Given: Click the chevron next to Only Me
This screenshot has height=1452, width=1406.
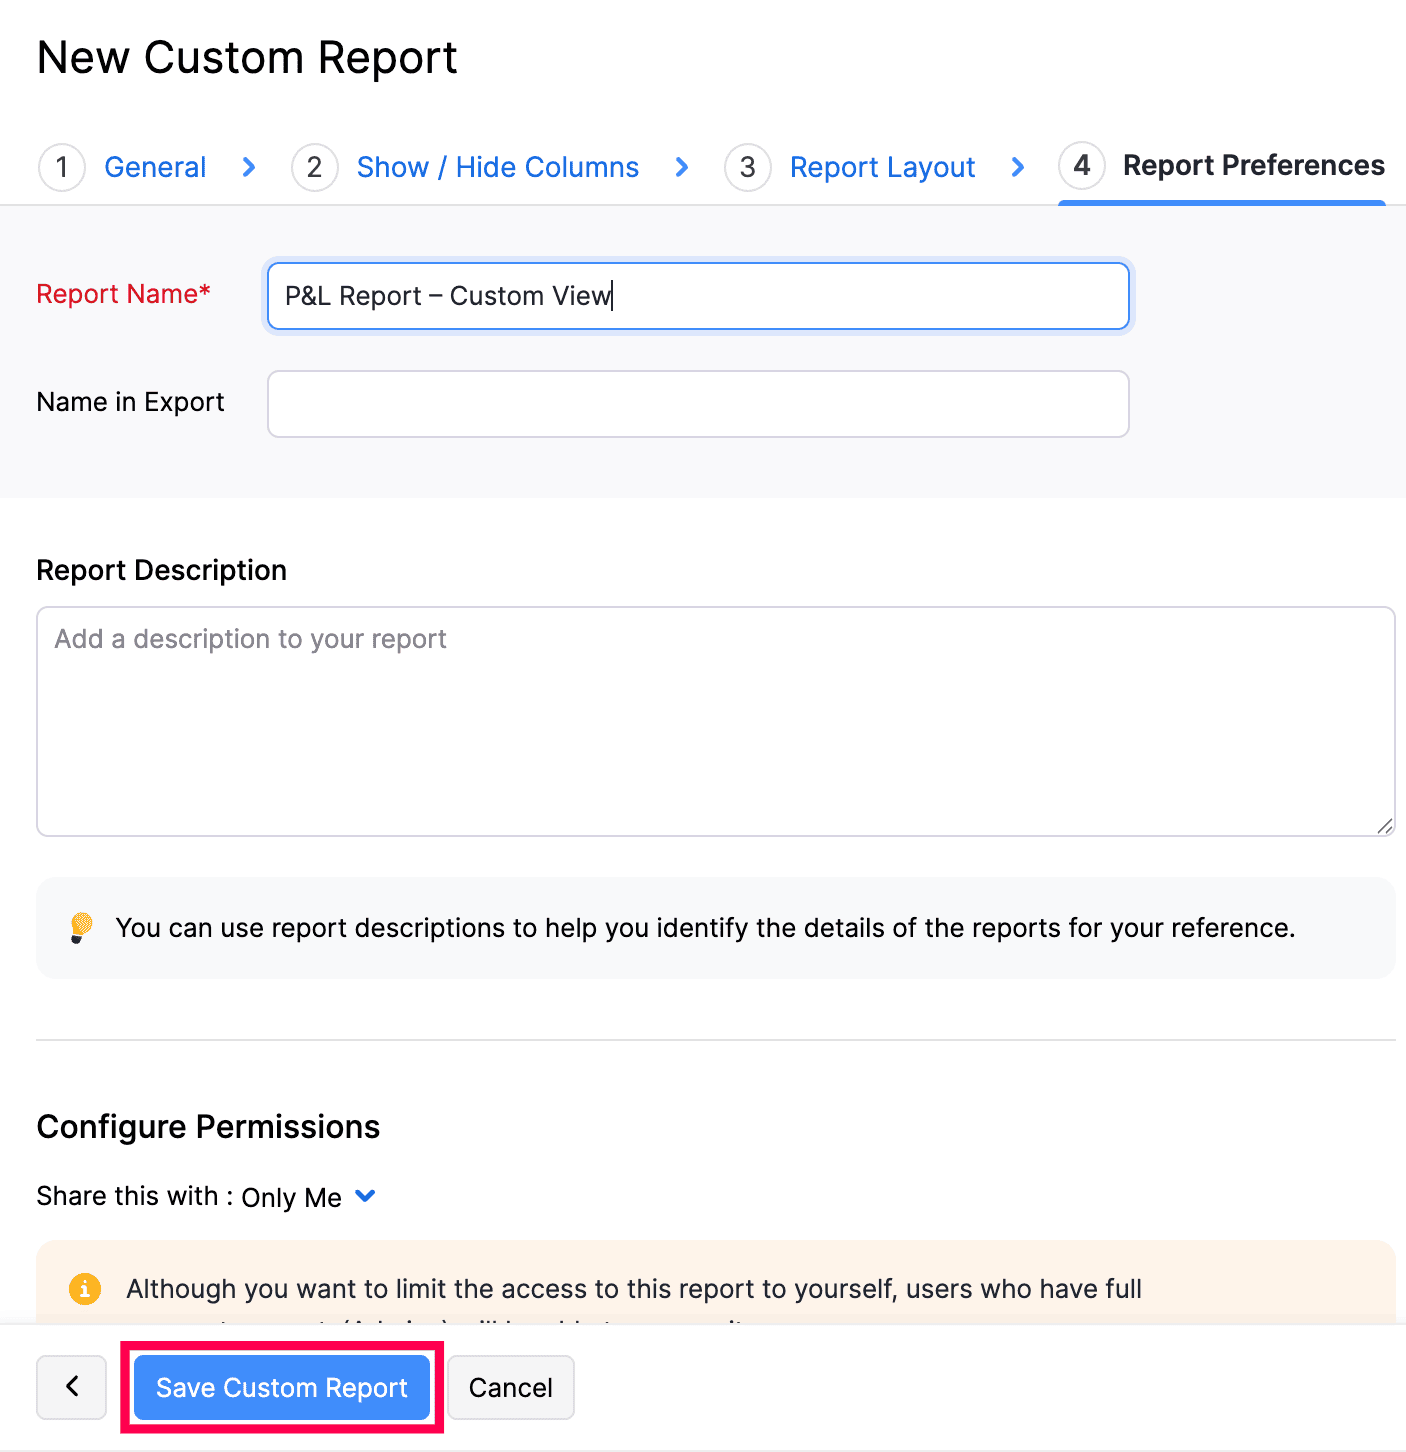Looking at the screenshot, I should (365, 1196).
